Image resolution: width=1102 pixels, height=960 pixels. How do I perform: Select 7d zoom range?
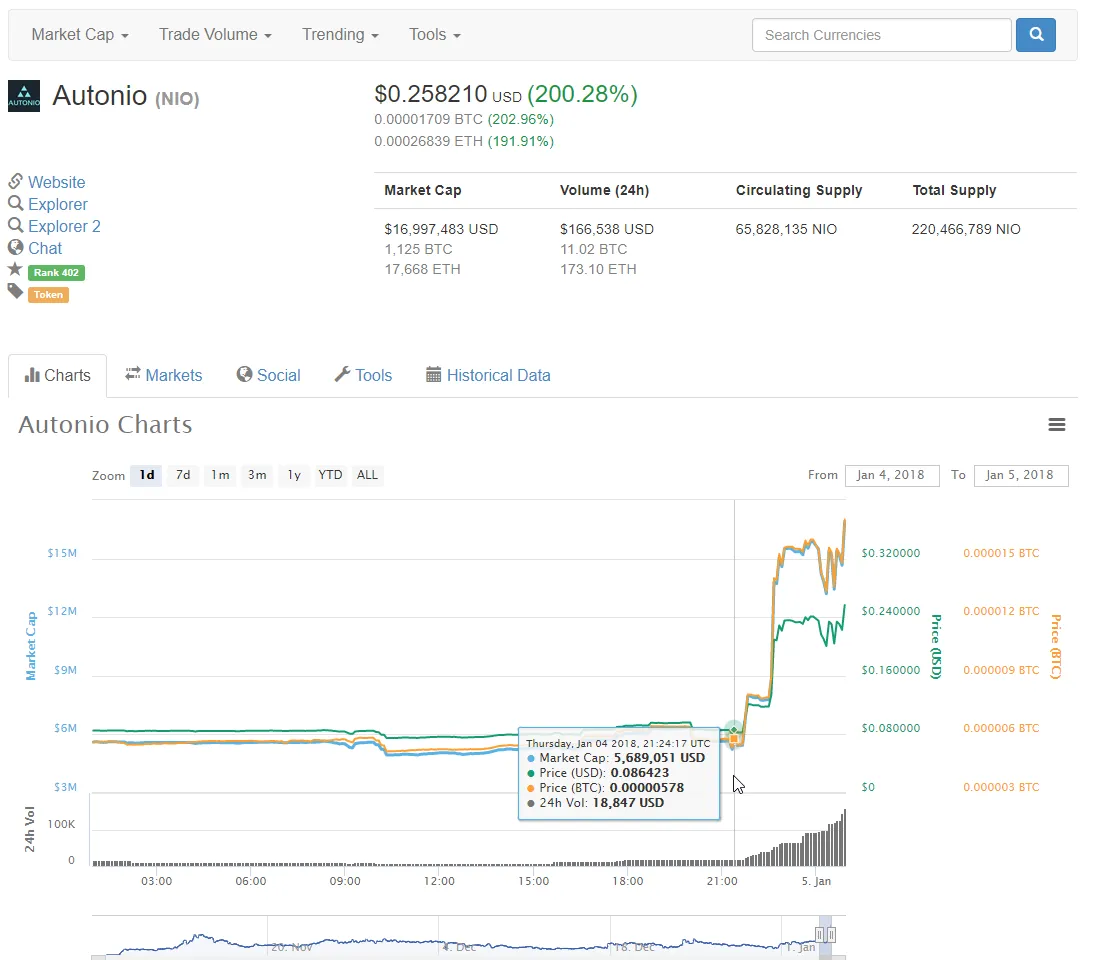pyautogui.click(x=183, y=475)
